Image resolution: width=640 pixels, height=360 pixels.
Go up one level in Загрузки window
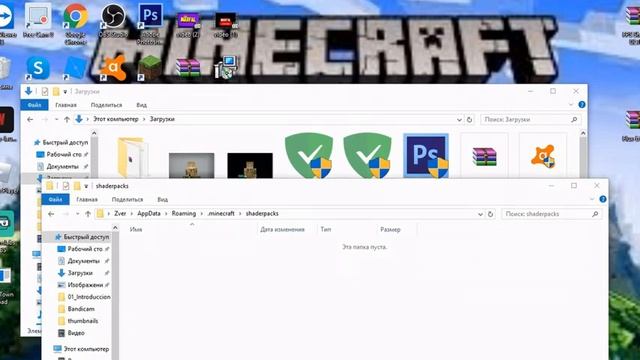[67, 120]
